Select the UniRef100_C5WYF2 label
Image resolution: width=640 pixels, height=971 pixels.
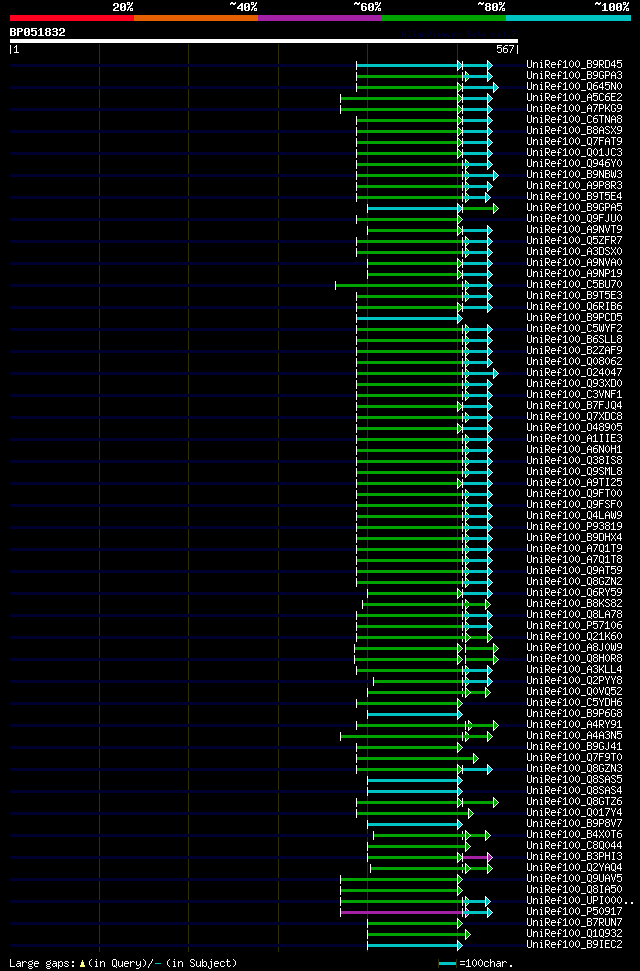tap(574, 328)
